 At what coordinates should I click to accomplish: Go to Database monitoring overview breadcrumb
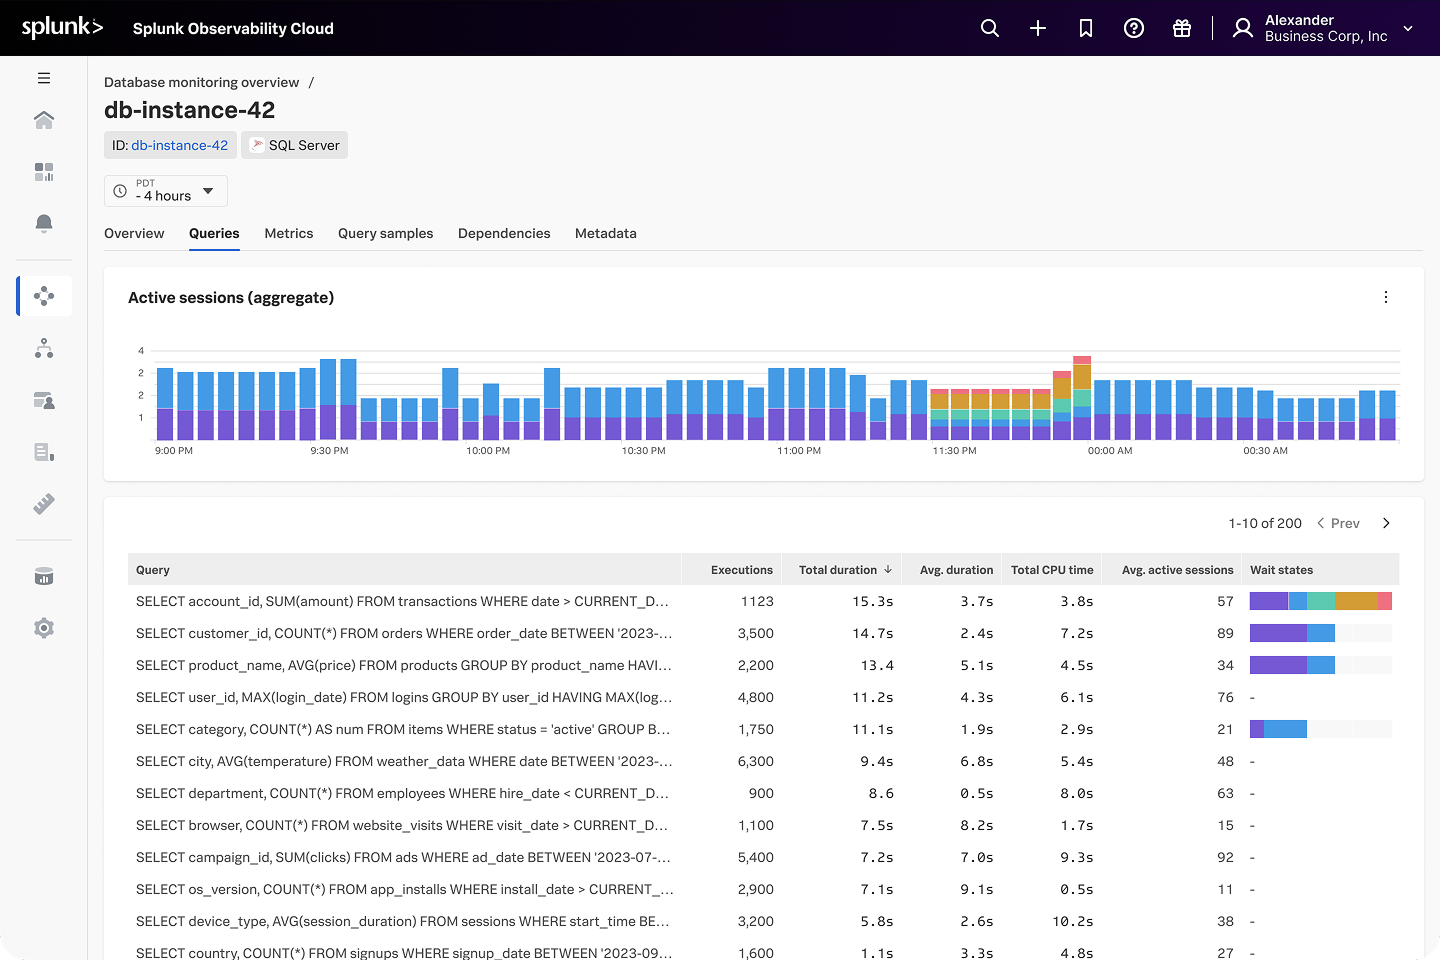click(x=201, y=82)
